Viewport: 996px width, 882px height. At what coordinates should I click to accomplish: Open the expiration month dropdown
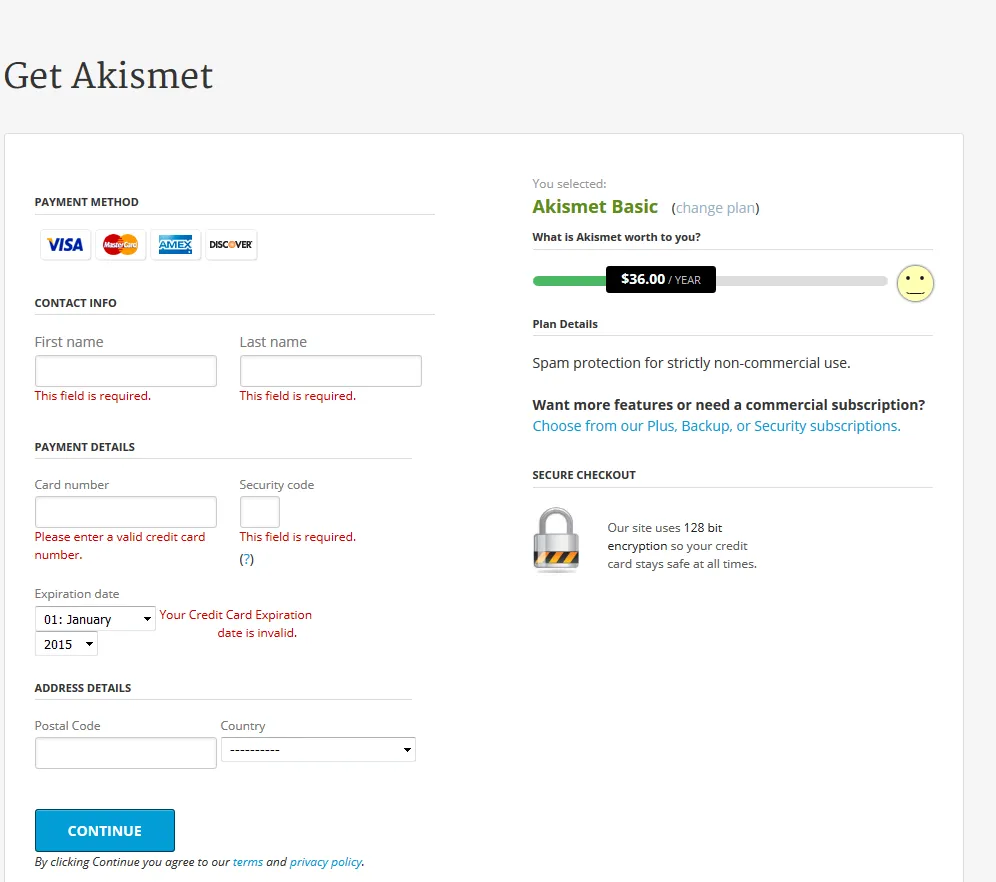click(x=95, y=619)
